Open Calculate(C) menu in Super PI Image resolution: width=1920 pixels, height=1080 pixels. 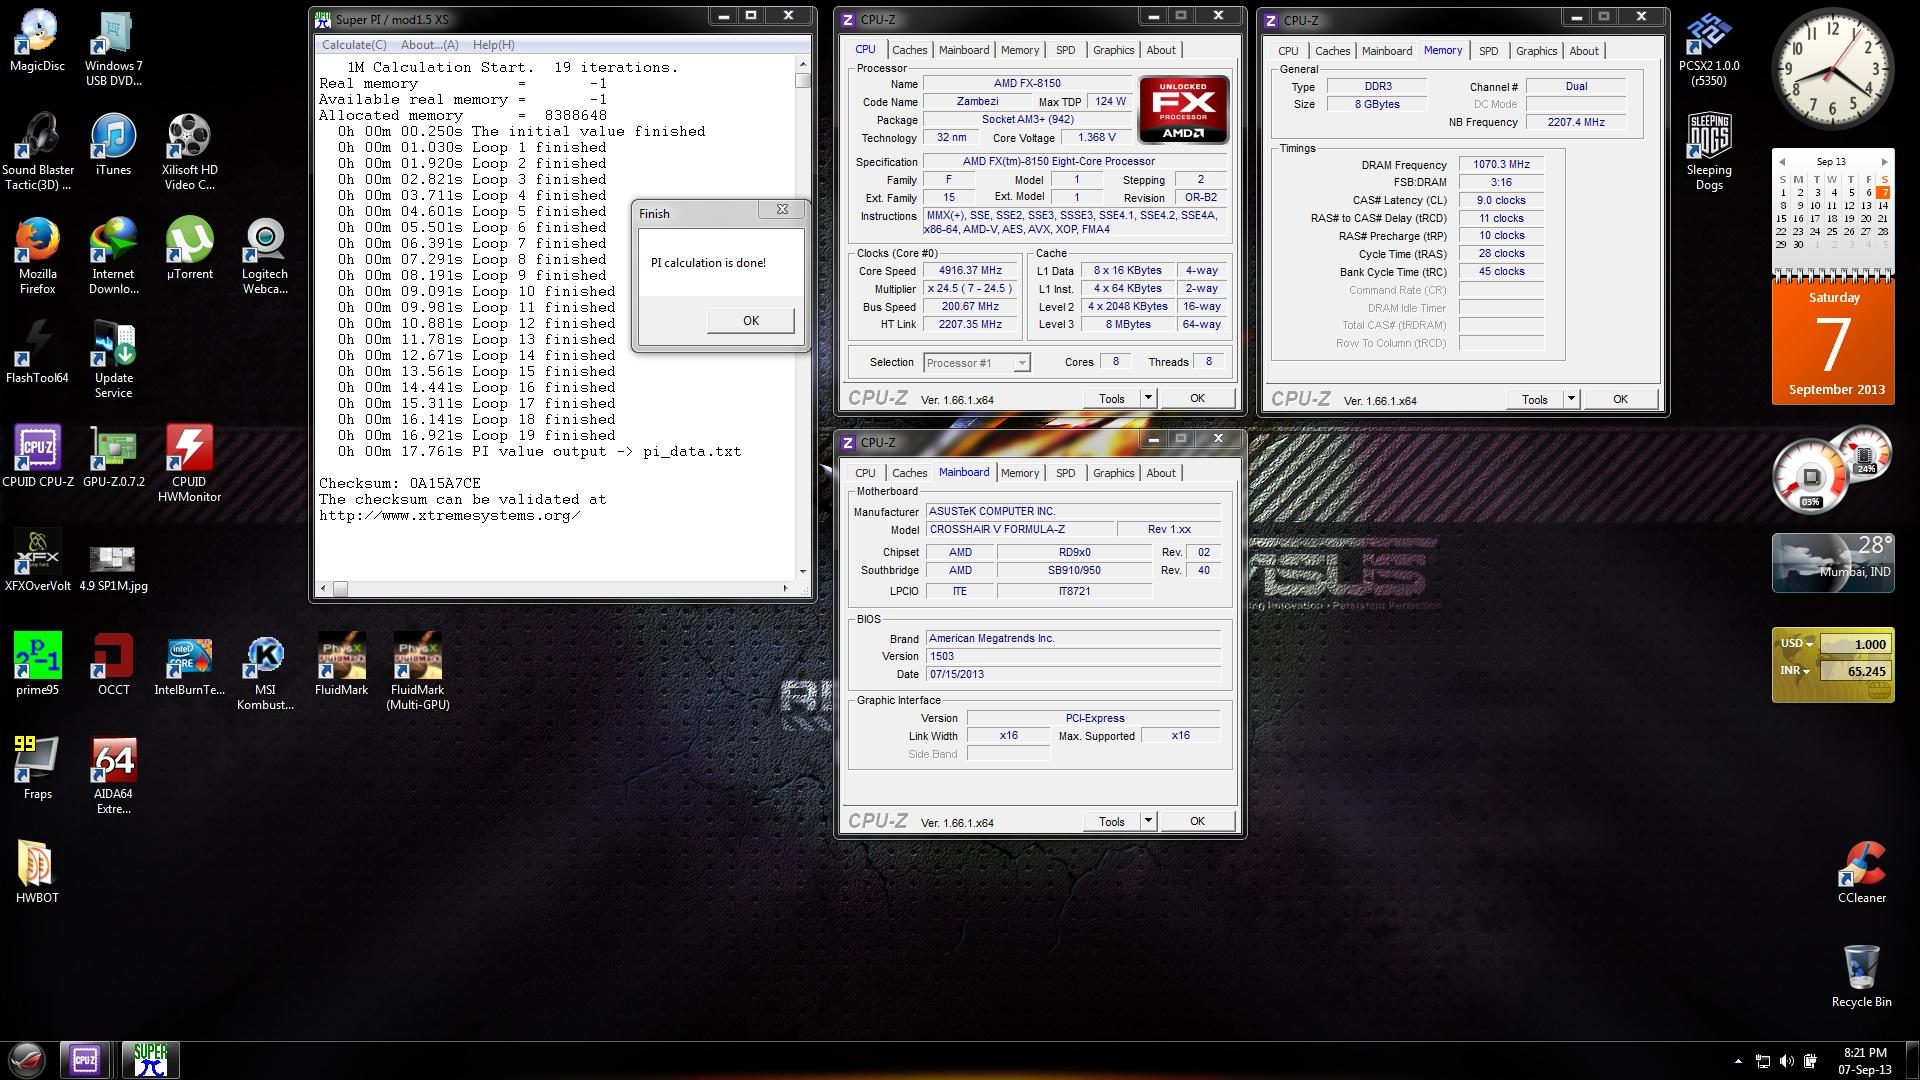coord(354,45)
